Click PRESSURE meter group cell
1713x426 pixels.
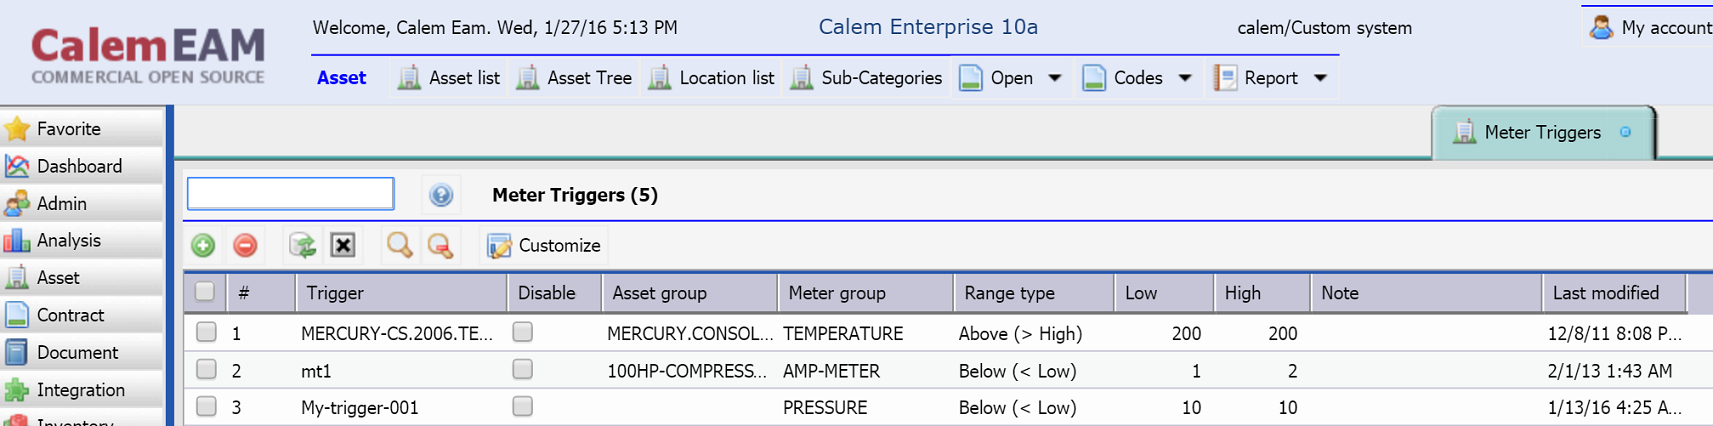825,408
